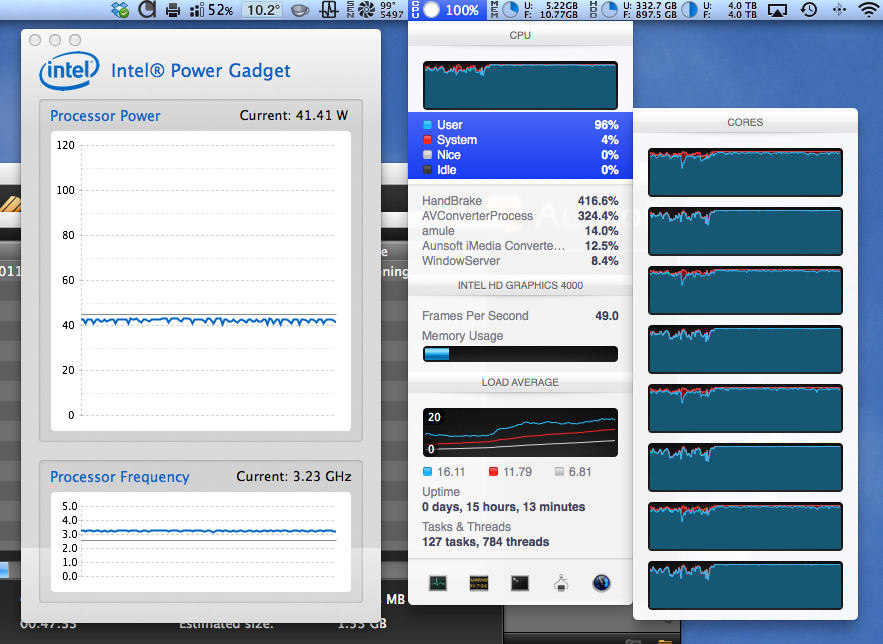Click the Processor Power title label
The image size is (883, 644).
(105, 116)
